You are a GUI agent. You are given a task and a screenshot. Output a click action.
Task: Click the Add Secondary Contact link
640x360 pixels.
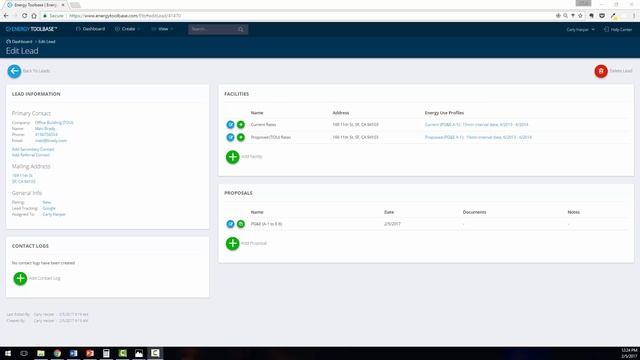click(x=33, y=149)
